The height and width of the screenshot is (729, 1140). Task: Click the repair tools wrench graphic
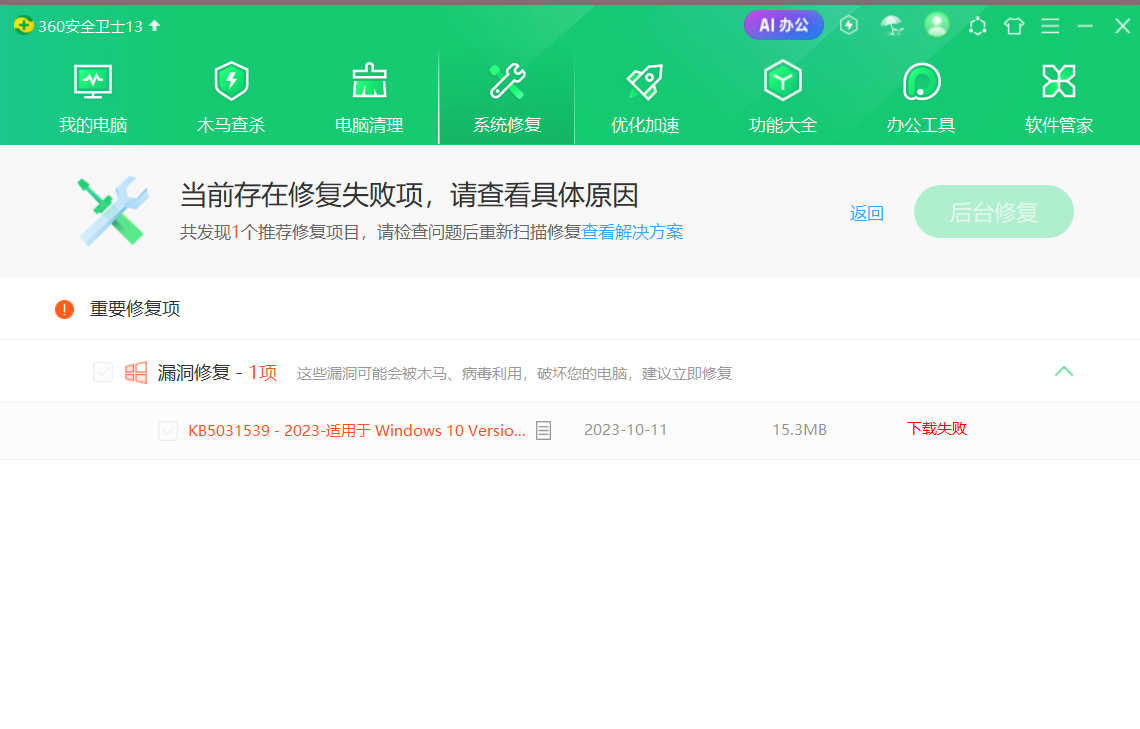113,211
